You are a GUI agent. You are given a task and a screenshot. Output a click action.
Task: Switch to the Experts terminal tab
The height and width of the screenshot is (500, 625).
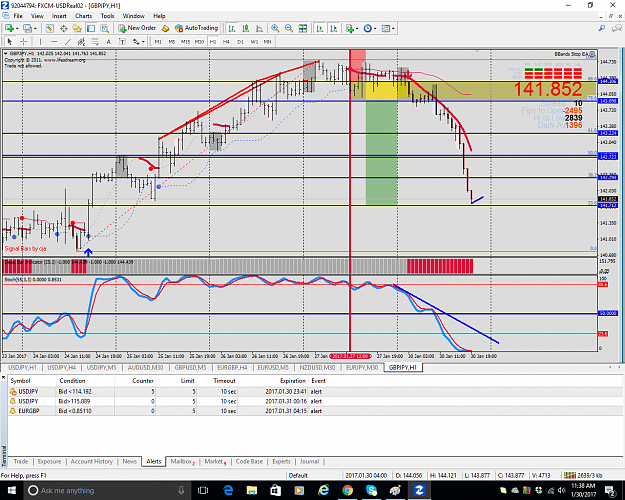(x=281, y=461)
